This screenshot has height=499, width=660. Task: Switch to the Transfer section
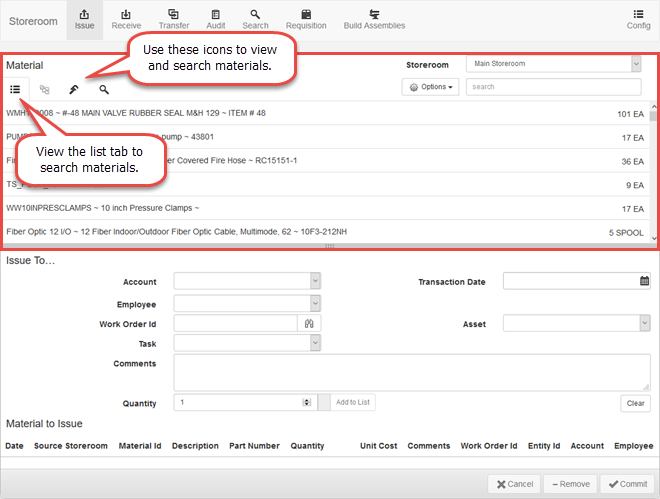point(174,19)
